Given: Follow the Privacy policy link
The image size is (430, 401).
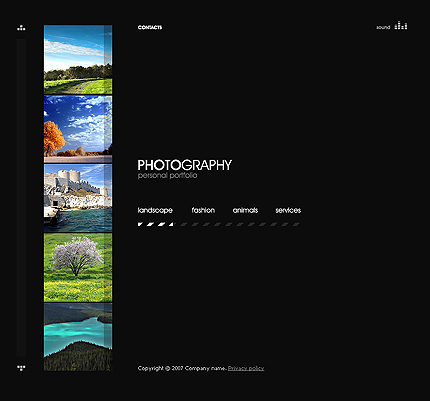Looking at the screenshot, I should pos(246,368).
